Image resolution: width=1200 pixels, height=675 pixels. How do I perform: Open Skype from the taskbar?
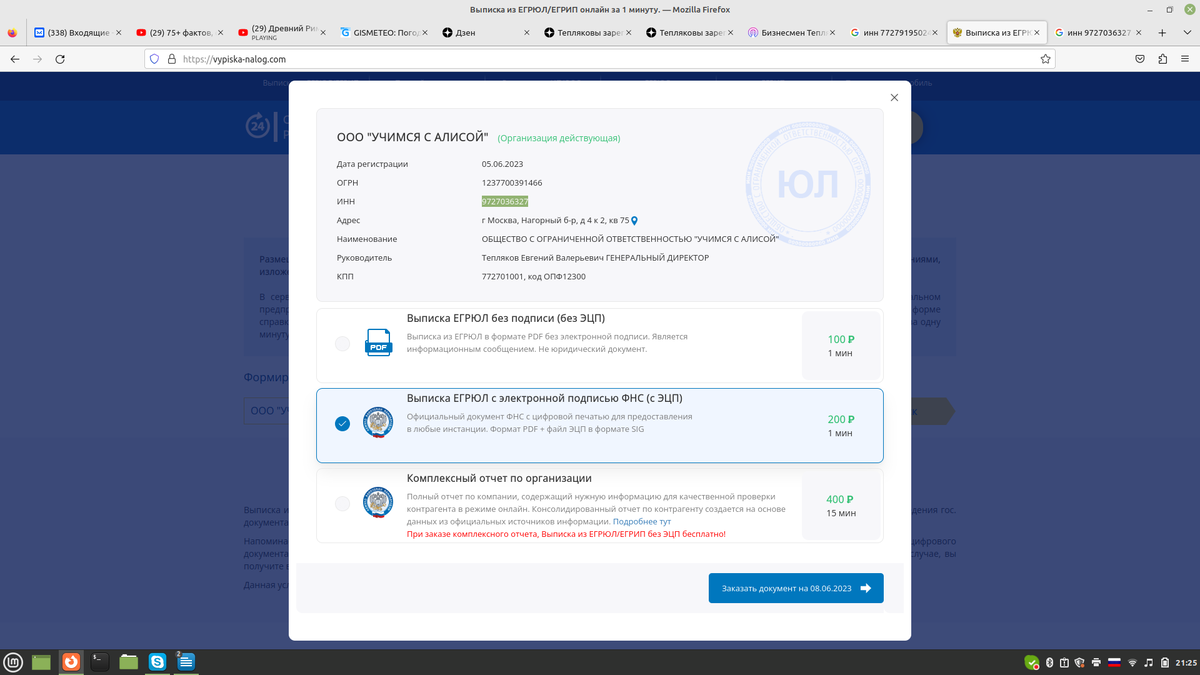157,662
